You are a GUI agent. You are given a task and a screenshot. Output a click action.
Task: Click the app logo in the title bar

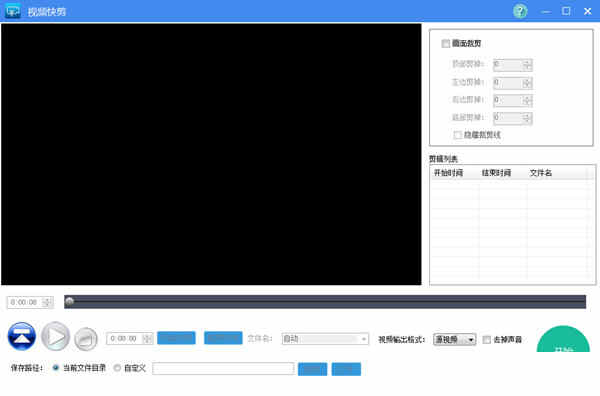tap(13, 11)
